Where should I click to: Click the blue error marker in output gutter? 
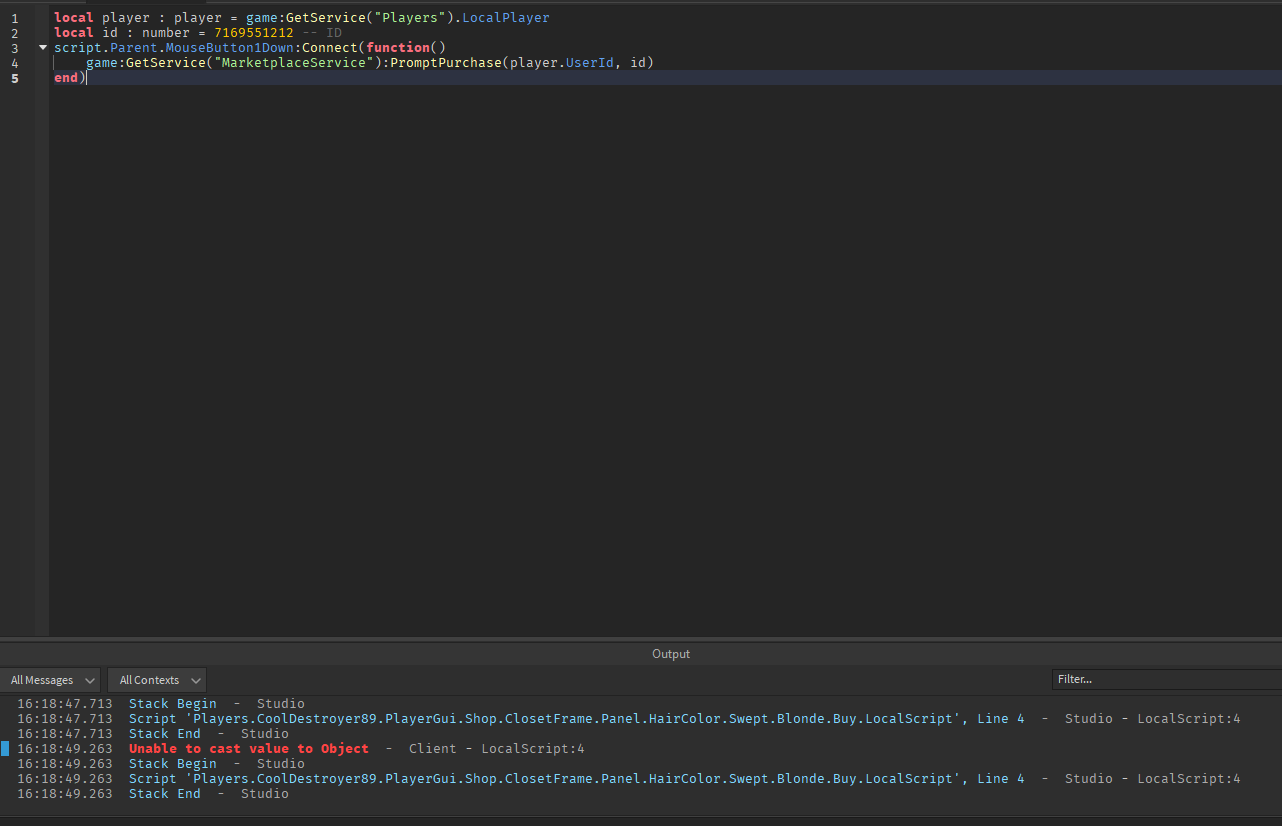click(x=4, y=748)
